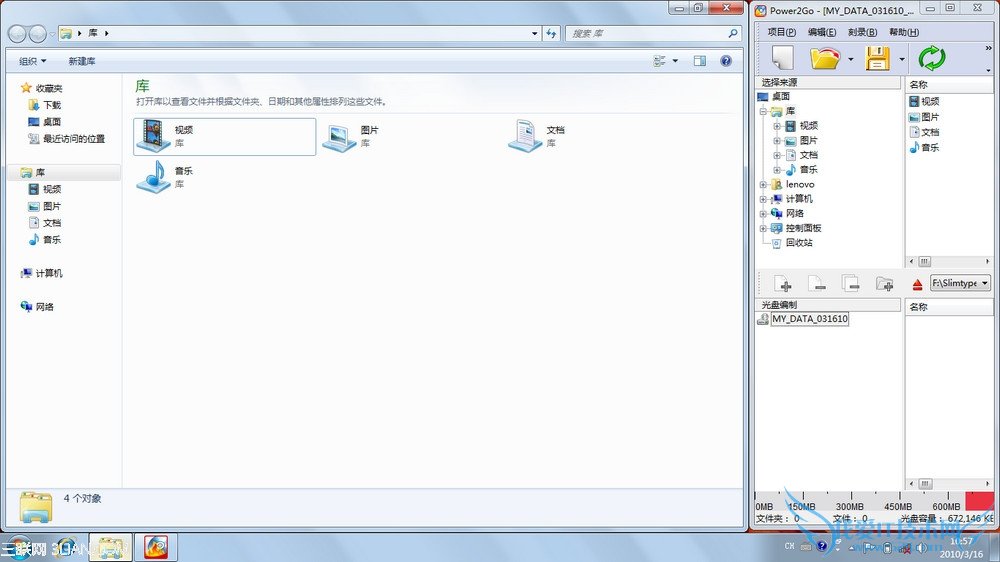Open the dropdown arrow next to save icon

pyautogui.click(x=901, y=59)
